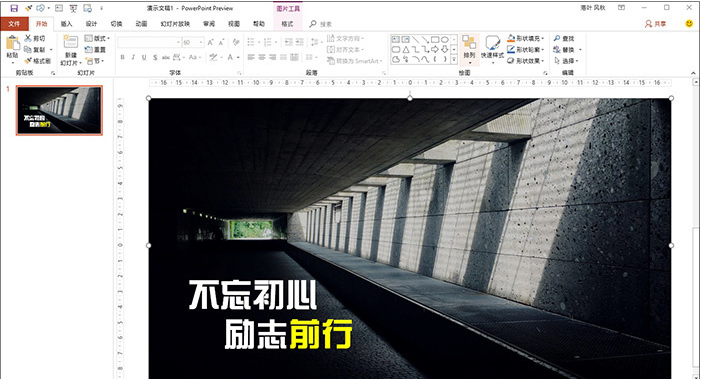The height and width of the screenshot is (379, 701).
Task: Cut selection with 剪切
Action: pos(35,38)
